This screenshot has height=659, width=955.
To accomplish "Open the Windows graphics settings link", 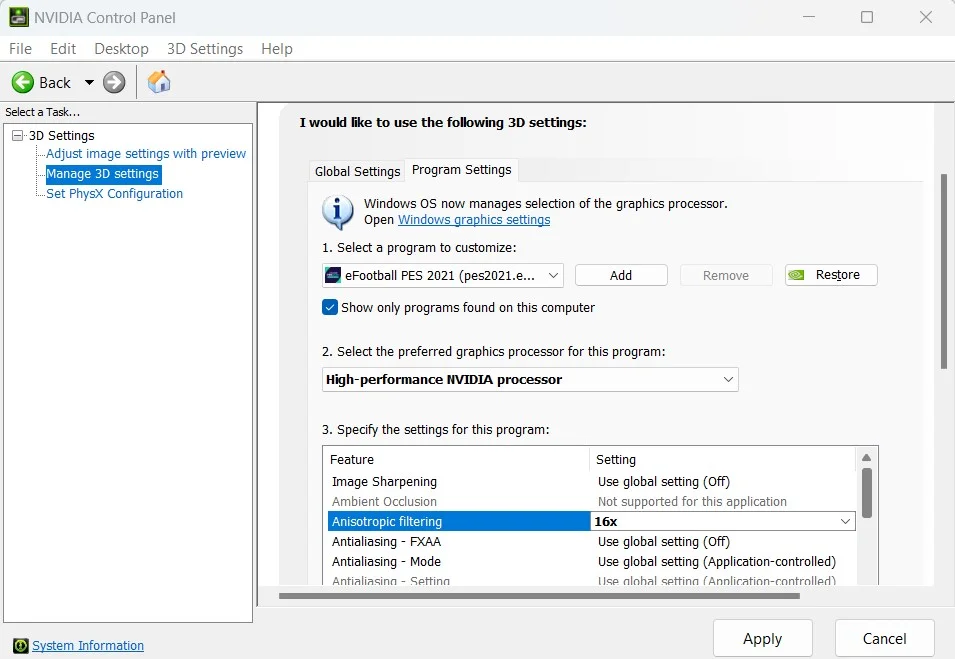I will coord(474,220).
